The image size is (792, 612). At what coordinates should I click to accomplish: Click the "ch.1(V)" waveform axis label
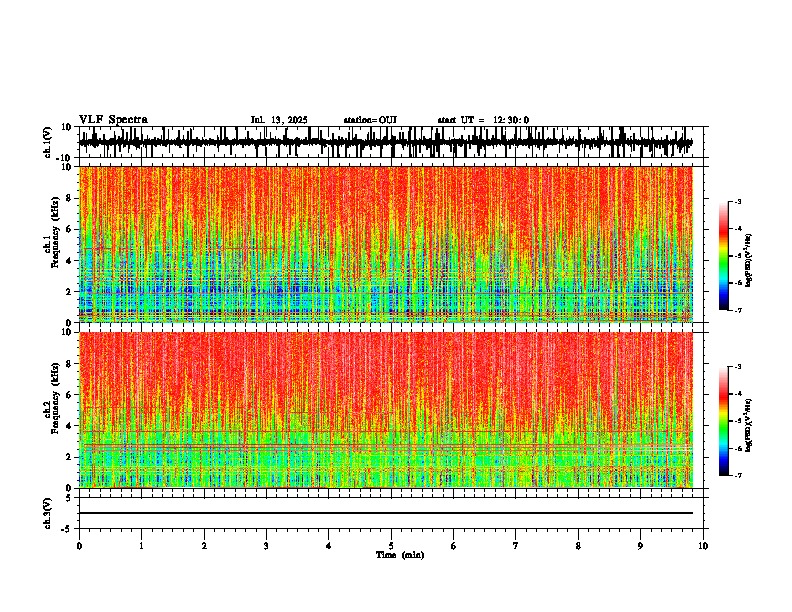tap(48, 142)
